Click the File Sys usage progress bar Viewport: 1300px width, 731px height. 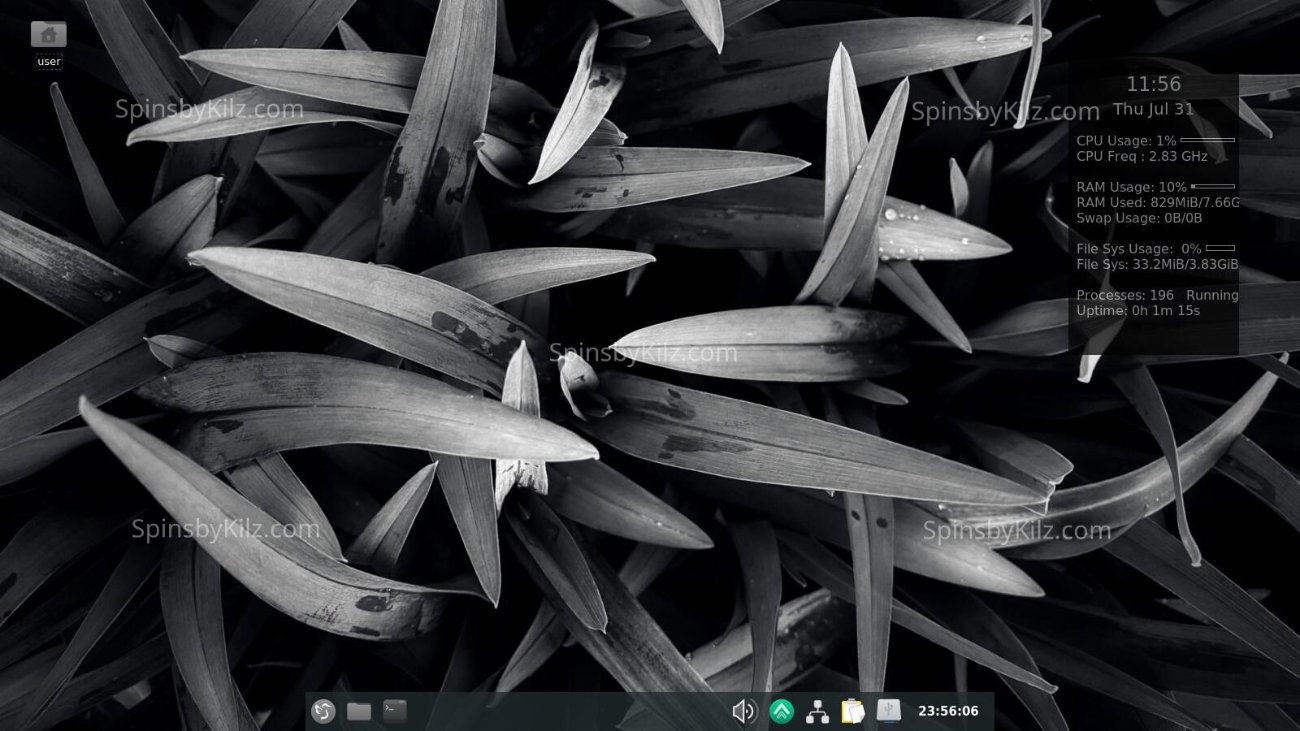tap(1220, 247)
